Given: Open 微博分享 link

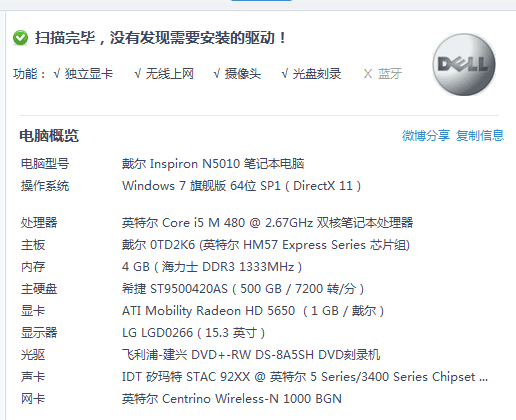Looking at the screenshot, I should pos(426,136).
